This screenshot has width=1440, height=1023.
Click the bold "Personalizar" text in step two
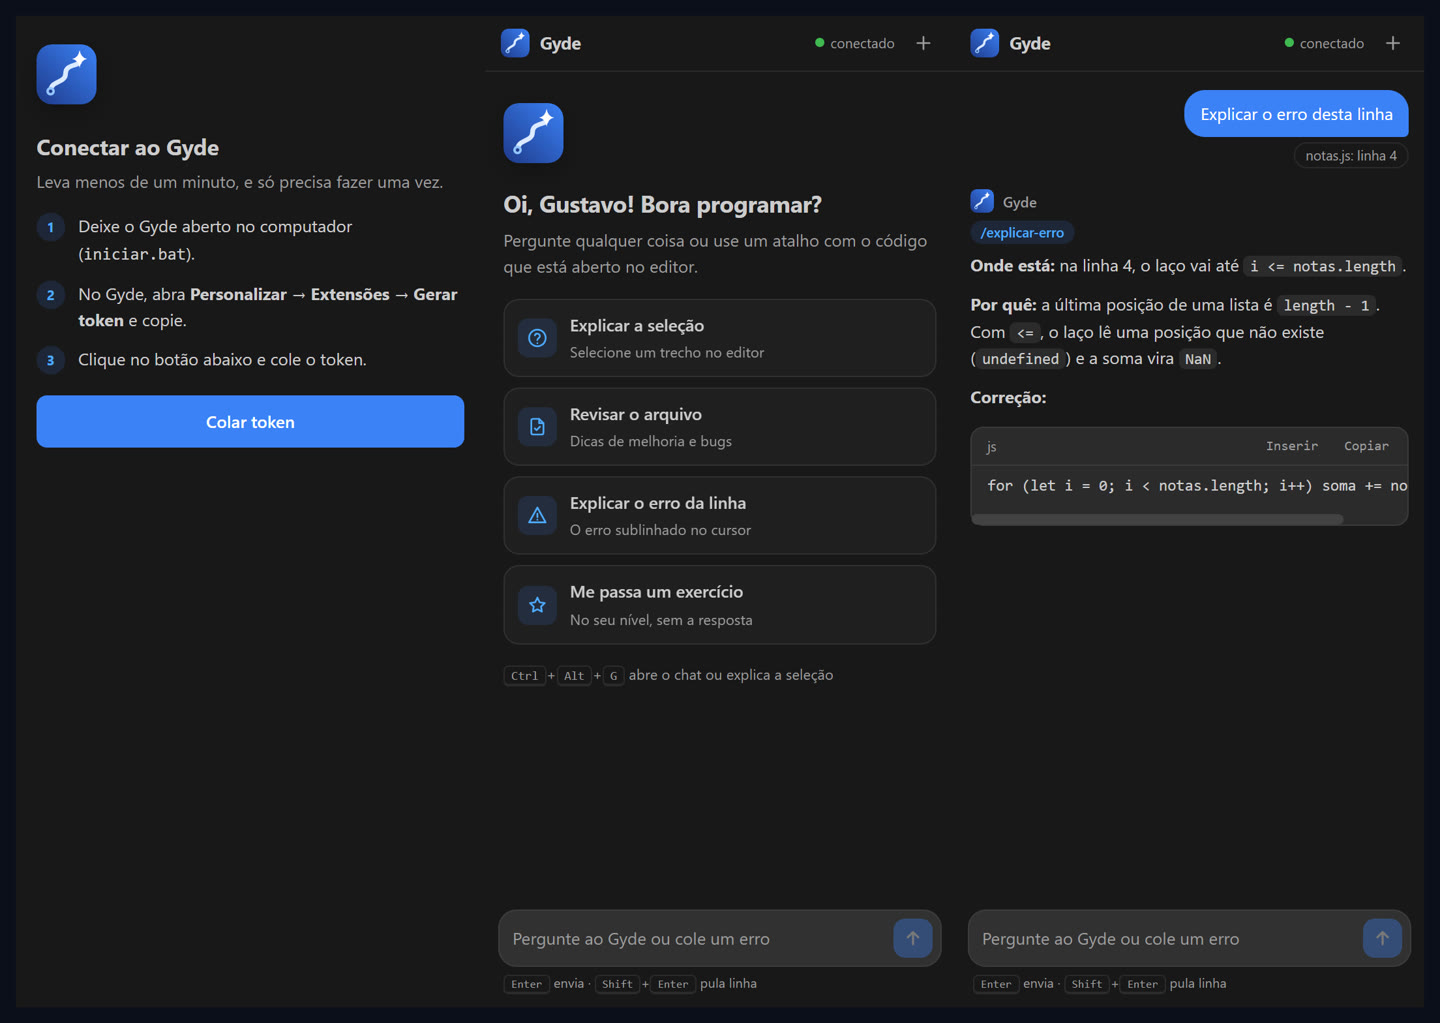pos(238,294)
